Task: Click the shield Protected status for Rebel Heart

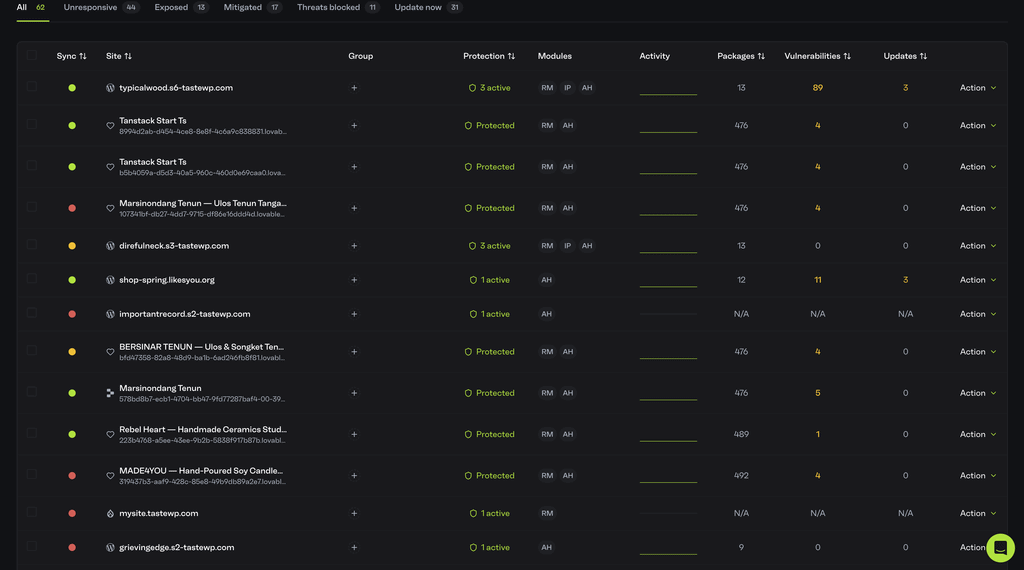Action: pyautogui.click(x=489, y=434)
